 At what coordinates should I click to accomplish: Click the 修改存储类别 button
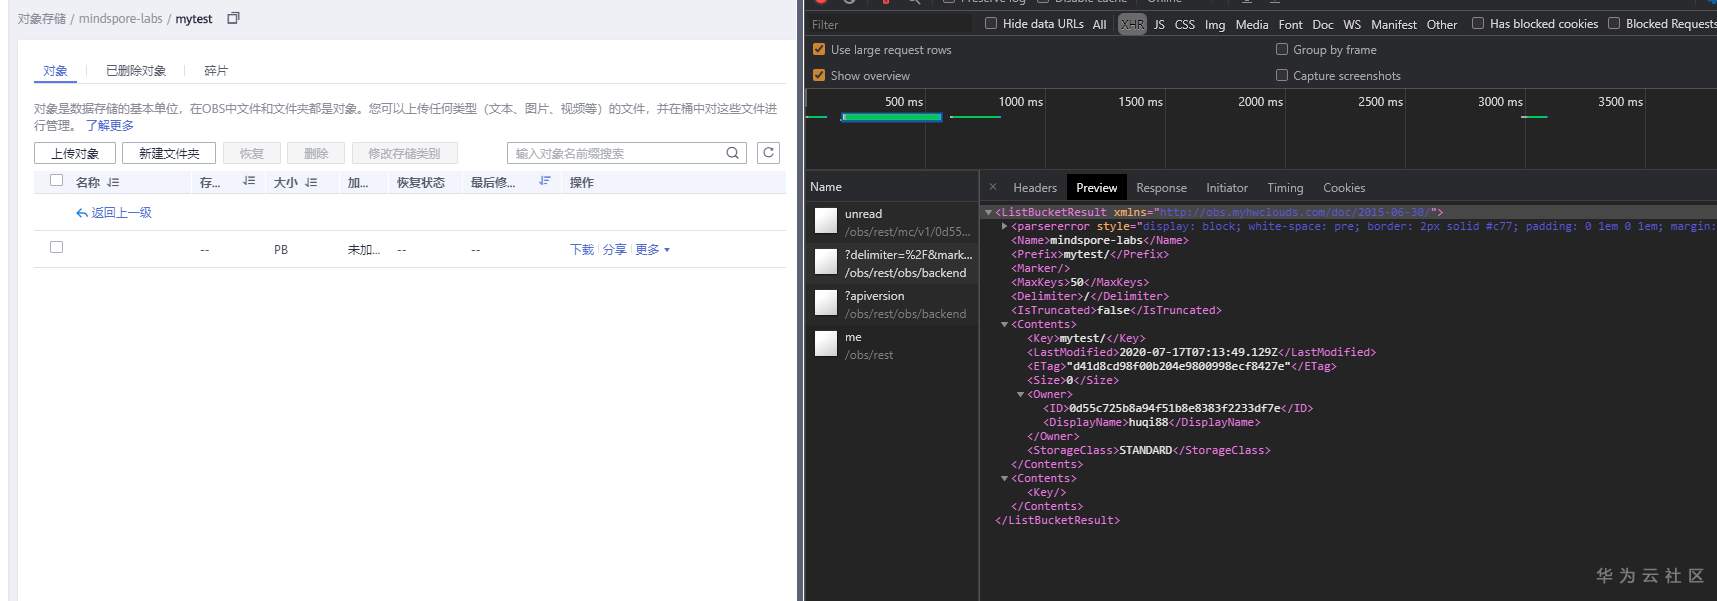[404, 153]
